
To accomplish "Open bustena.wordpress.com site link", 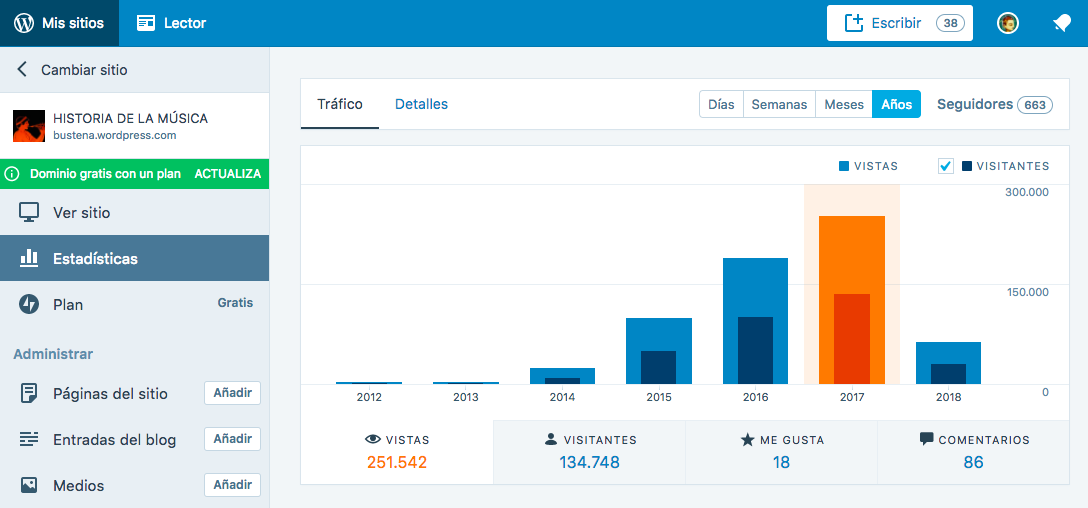I will click(114, 135).
